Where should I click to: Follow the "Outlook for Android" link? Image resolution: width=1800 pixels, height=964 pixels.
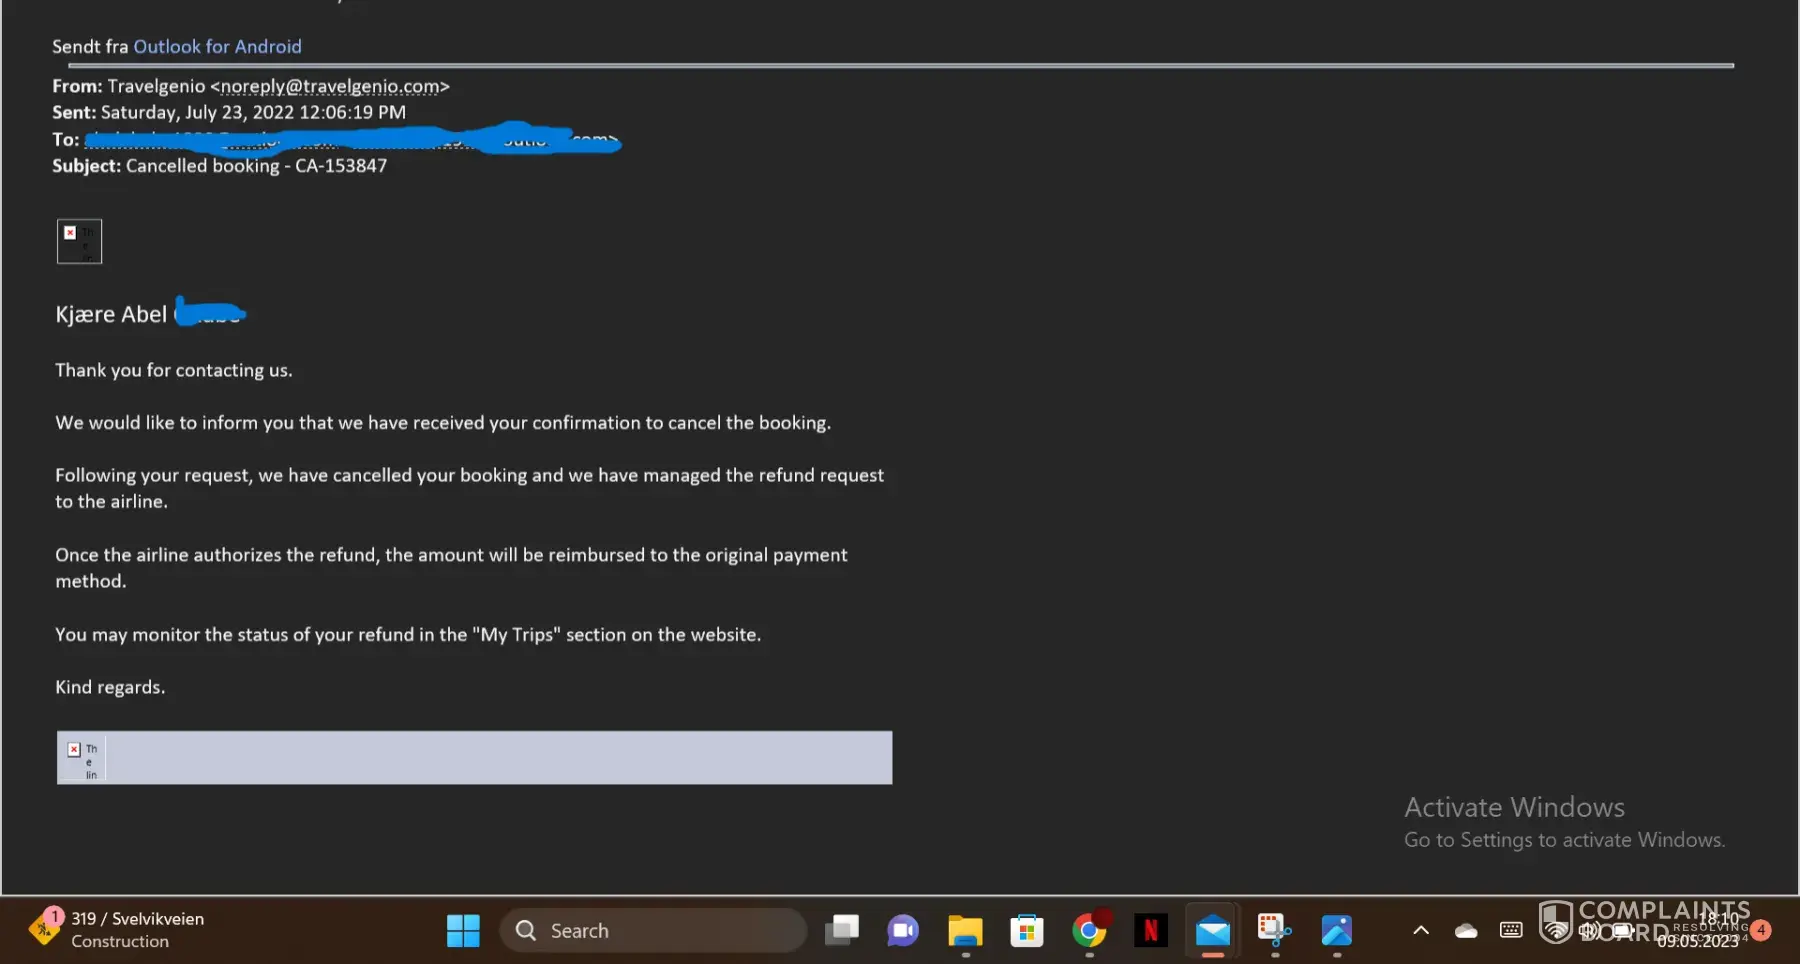tap(218, 46)
